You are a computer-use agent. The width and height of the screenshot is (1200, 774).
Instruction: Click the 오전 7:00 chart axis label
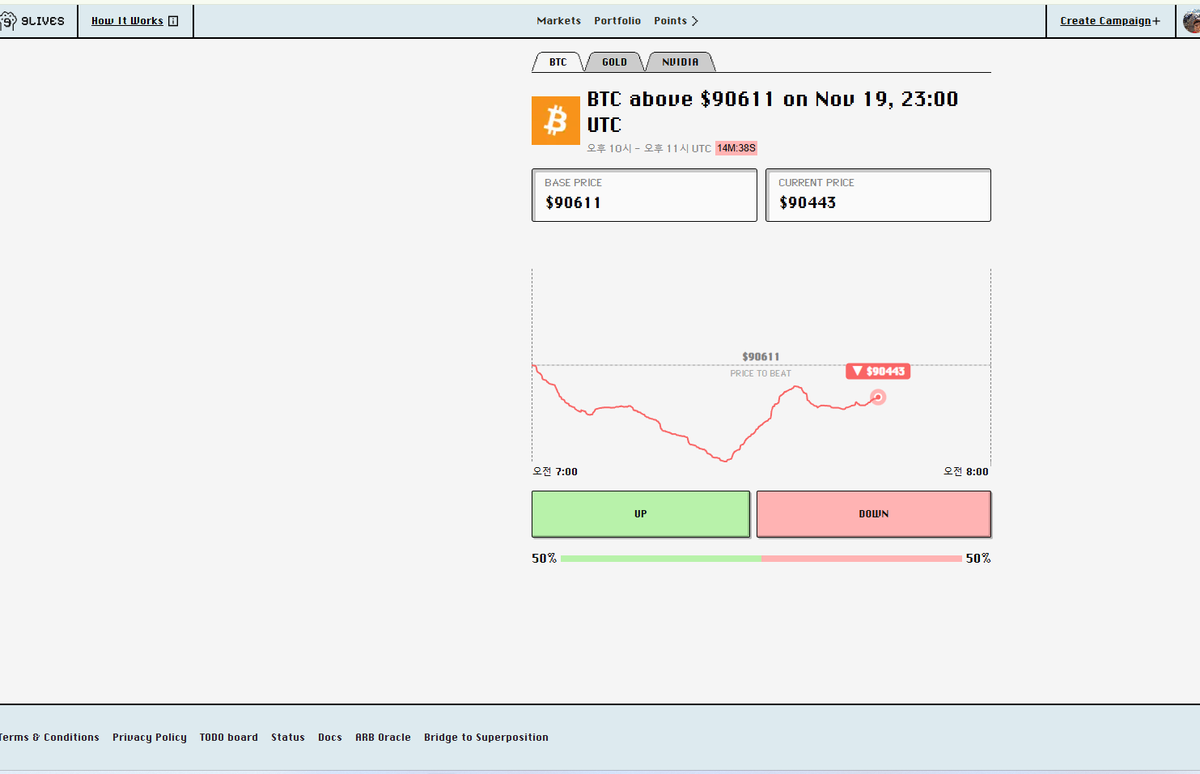(554, 472)
